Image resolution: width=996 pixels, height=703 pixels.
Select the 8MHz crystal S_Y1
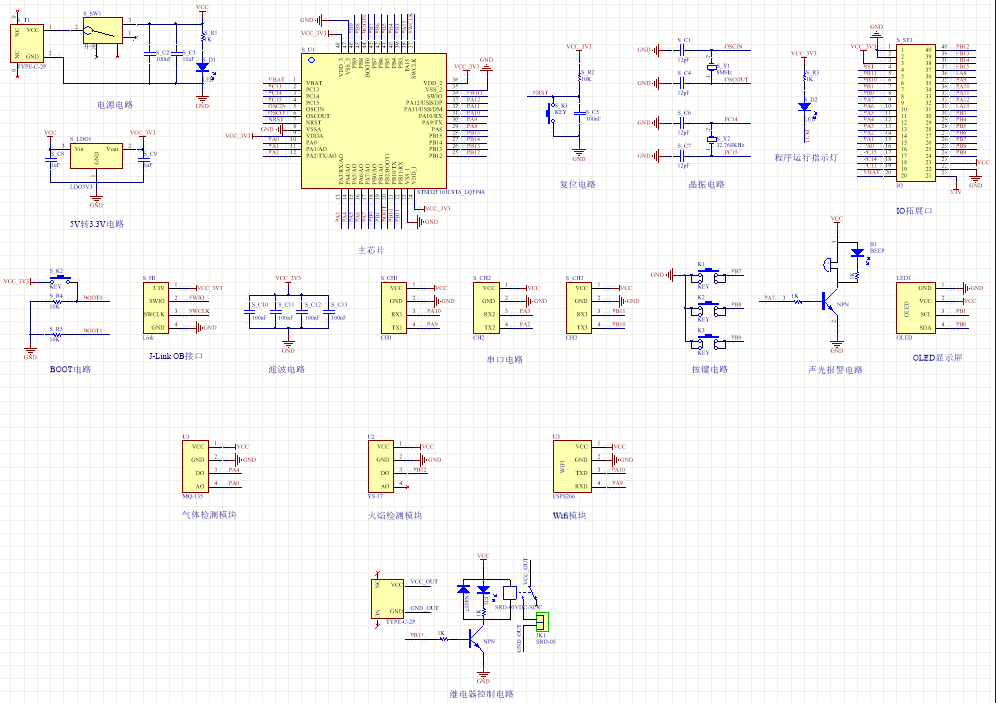pos(711,67)
